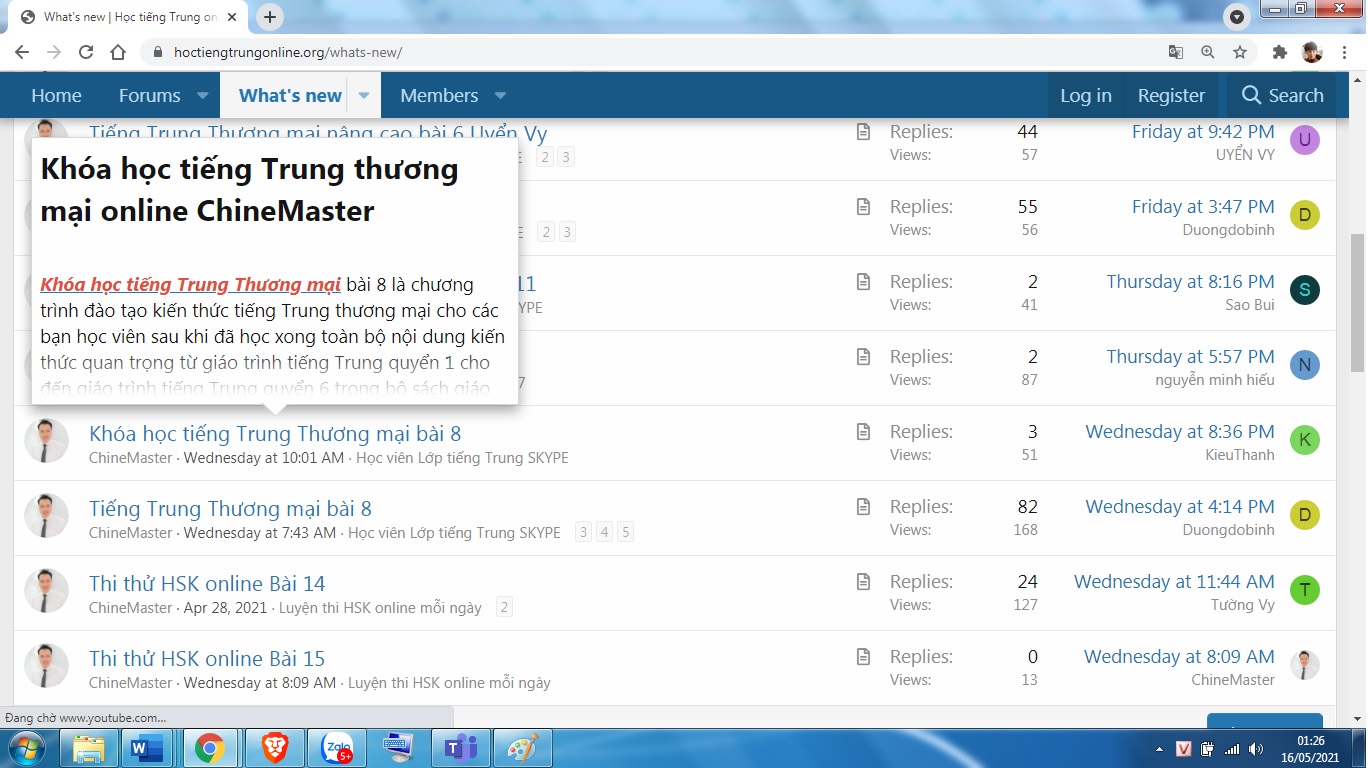Expand the Forums dropdown arrow

click(x=202, y=96)
